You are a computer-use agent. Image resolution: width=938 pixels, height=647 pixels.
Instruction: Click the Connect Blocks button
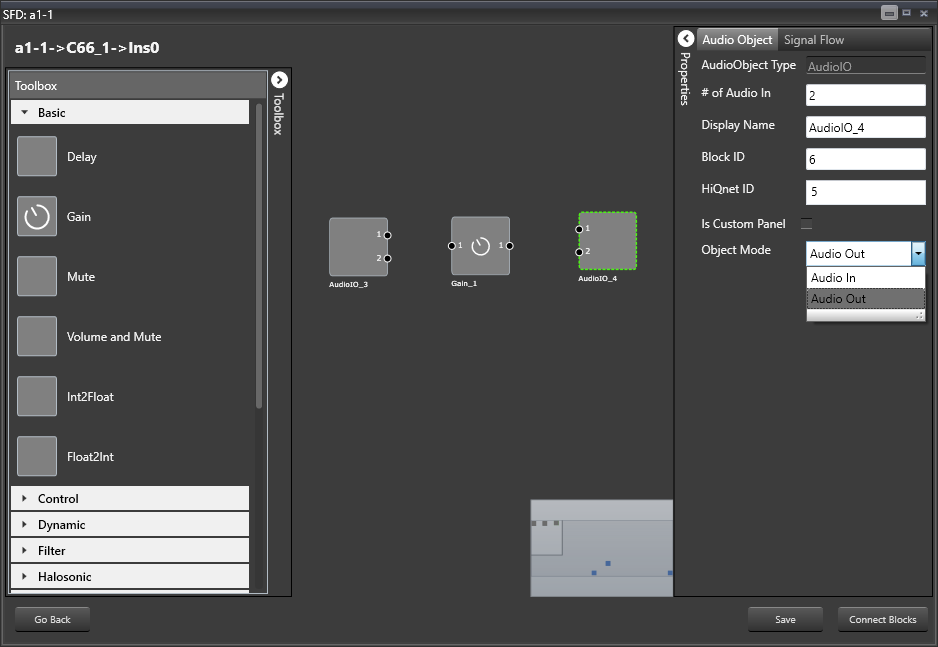pos(882,619)
